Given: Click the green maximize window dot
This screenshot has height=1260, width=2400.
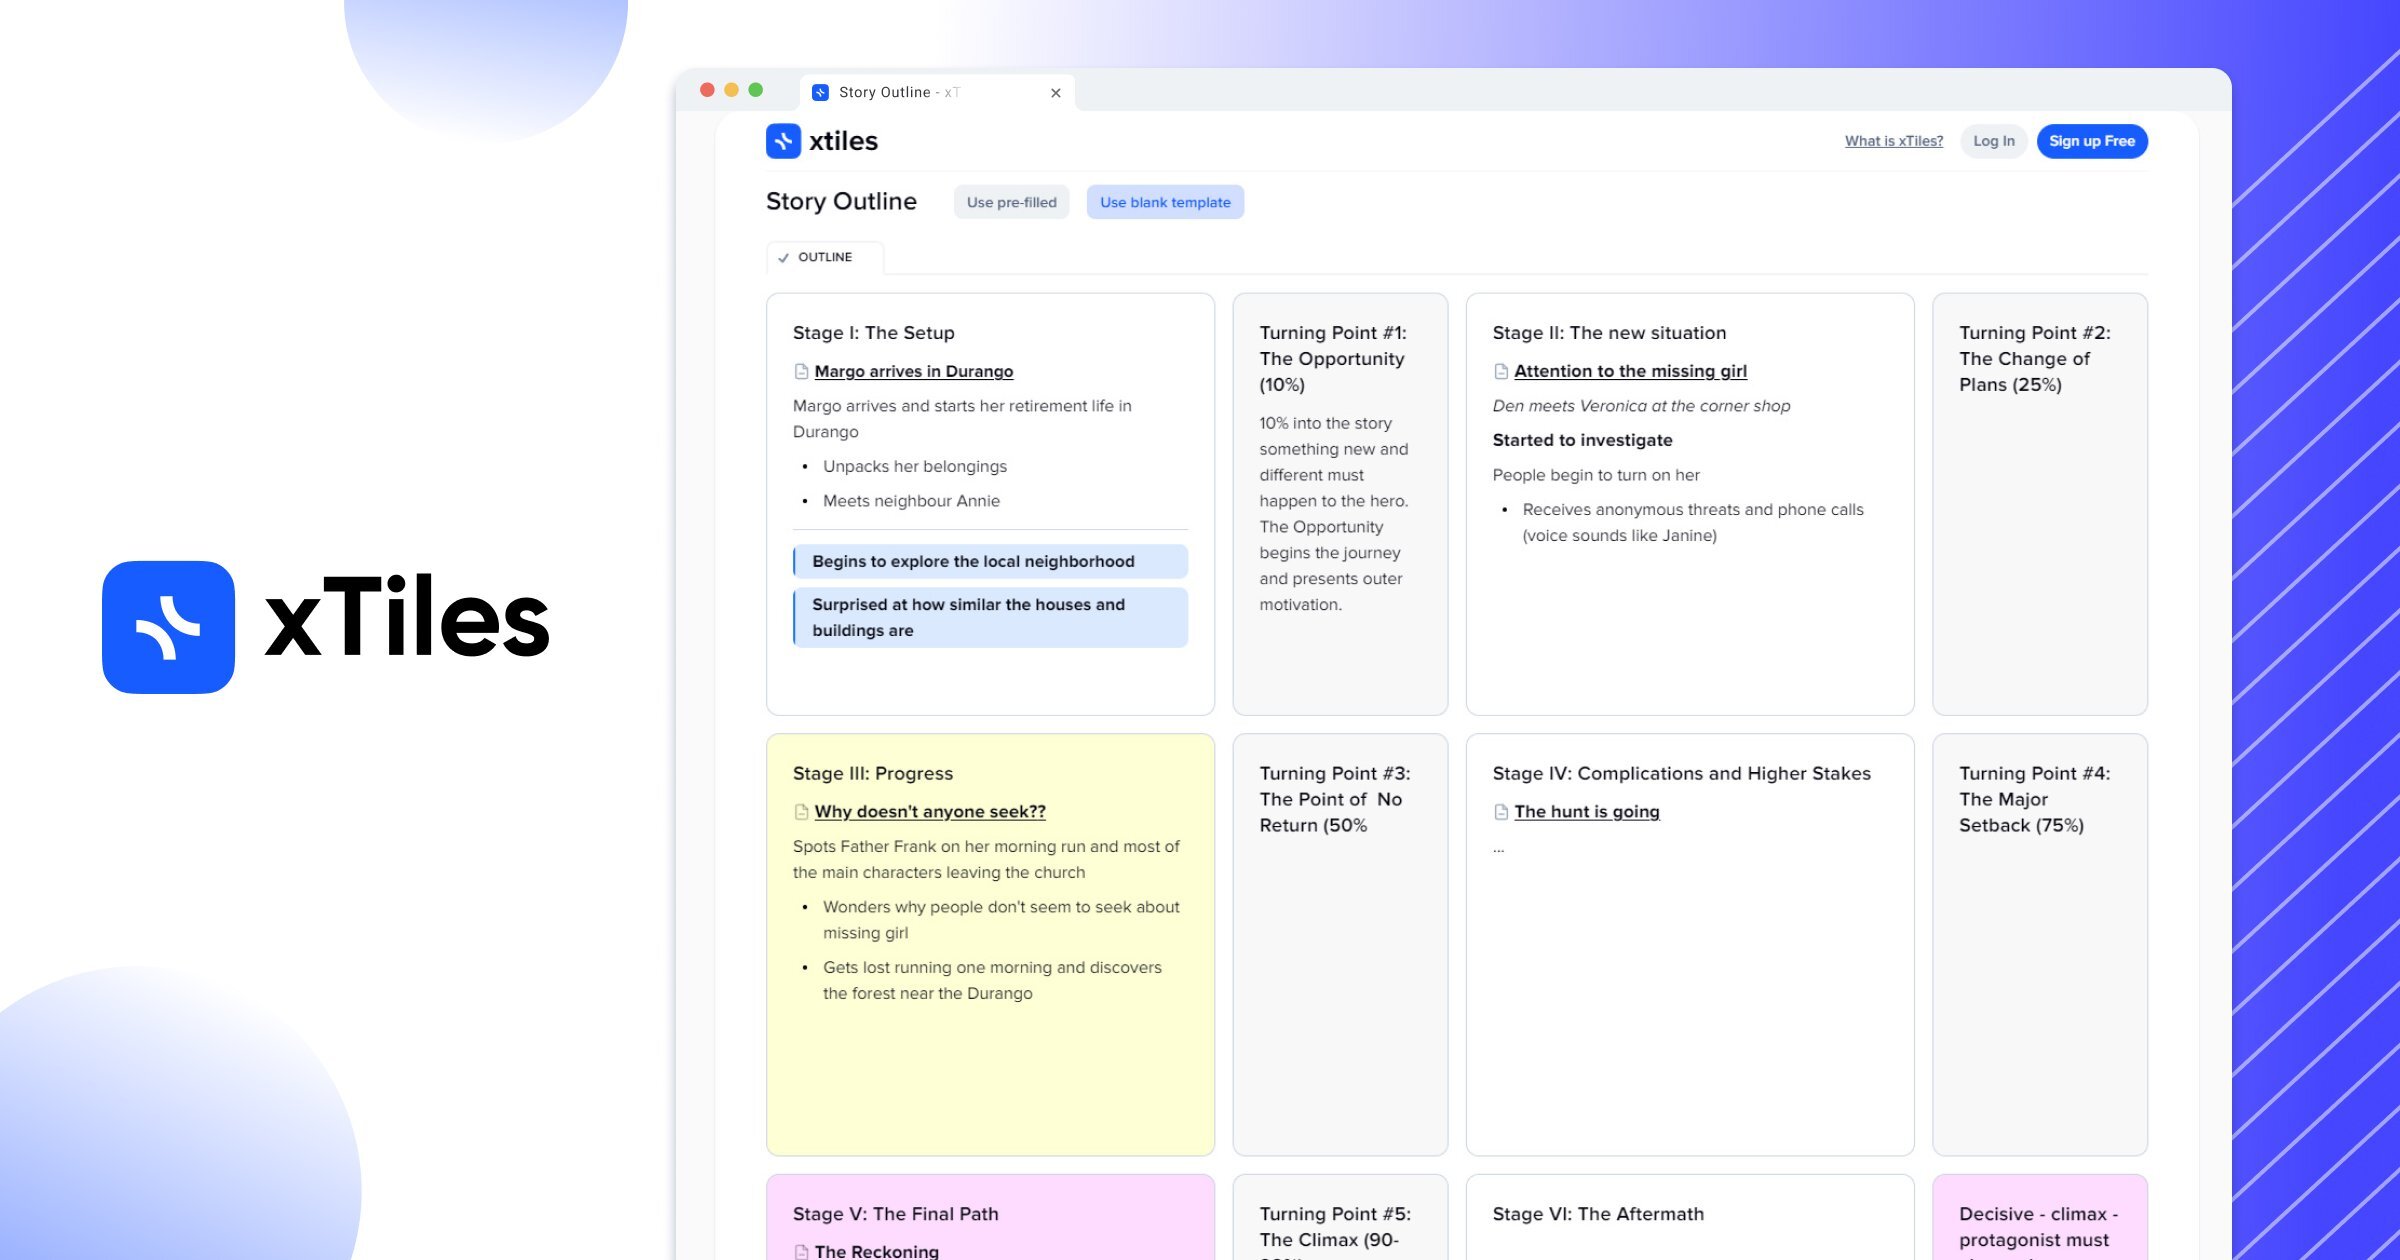Looking at the screenshot, I should point(756,90).
